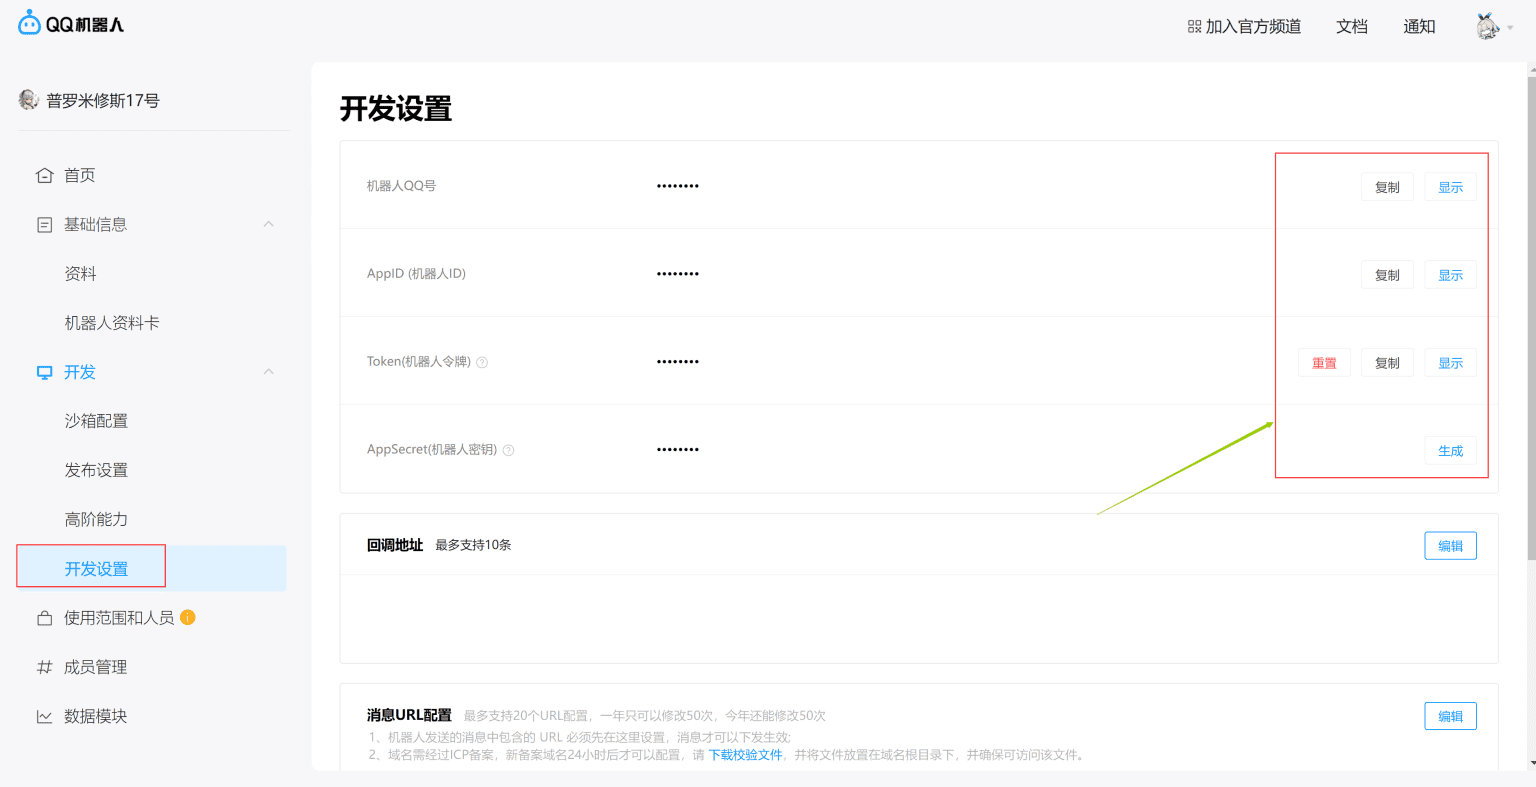Collapse the 开发 sidebar section

268,372
